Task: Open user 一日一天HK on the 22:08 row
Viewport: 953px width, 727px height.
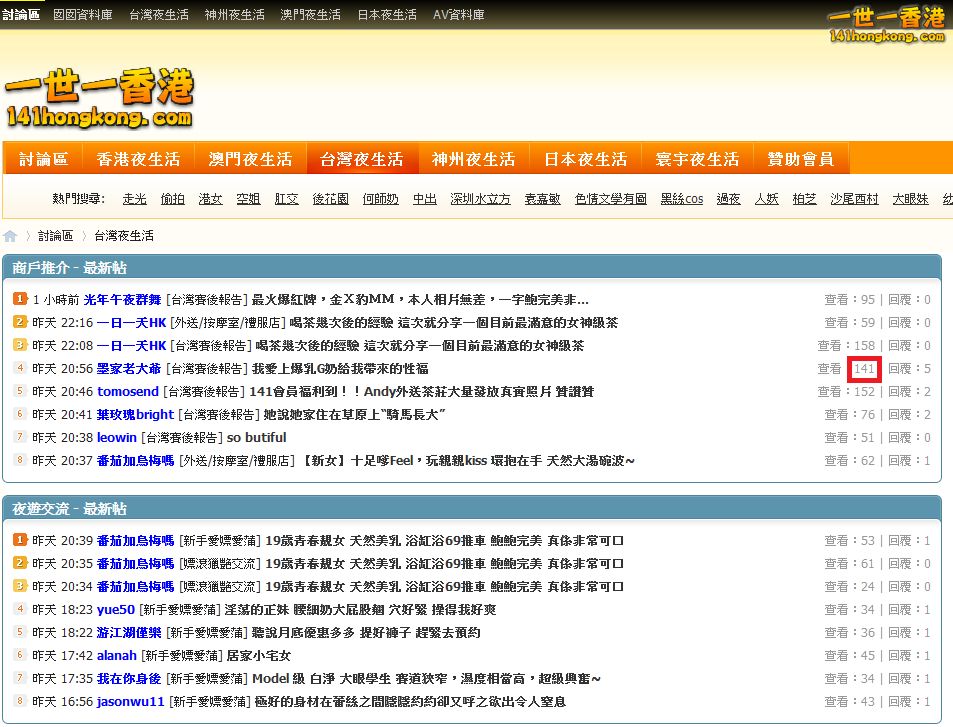Action: tap(131, 346)
